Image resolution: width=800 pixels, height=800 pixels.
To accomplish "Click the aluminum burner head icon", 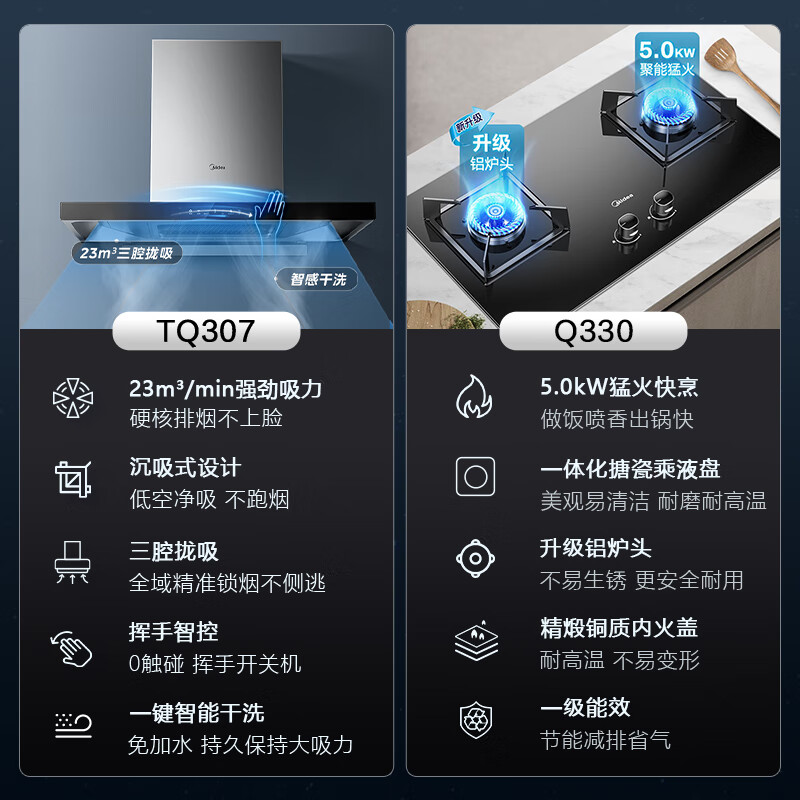I will click(476, 558).
